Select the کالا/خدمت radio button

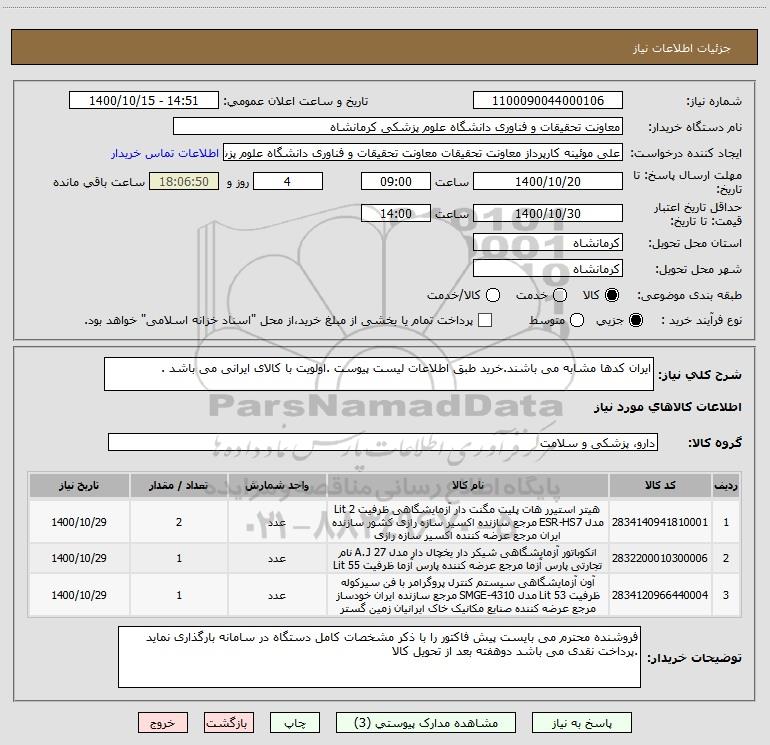coord(493,295)
